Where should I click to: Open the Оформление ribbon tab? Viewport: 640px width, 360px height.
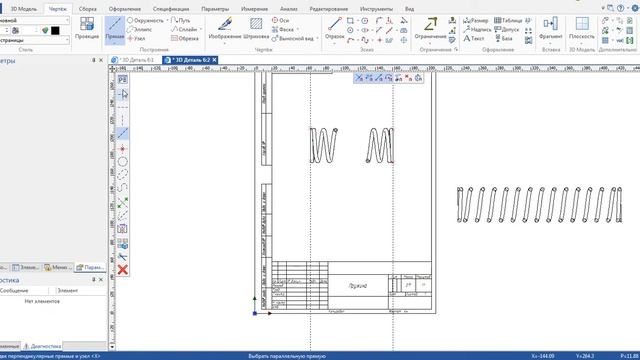[x=124, y=9]
